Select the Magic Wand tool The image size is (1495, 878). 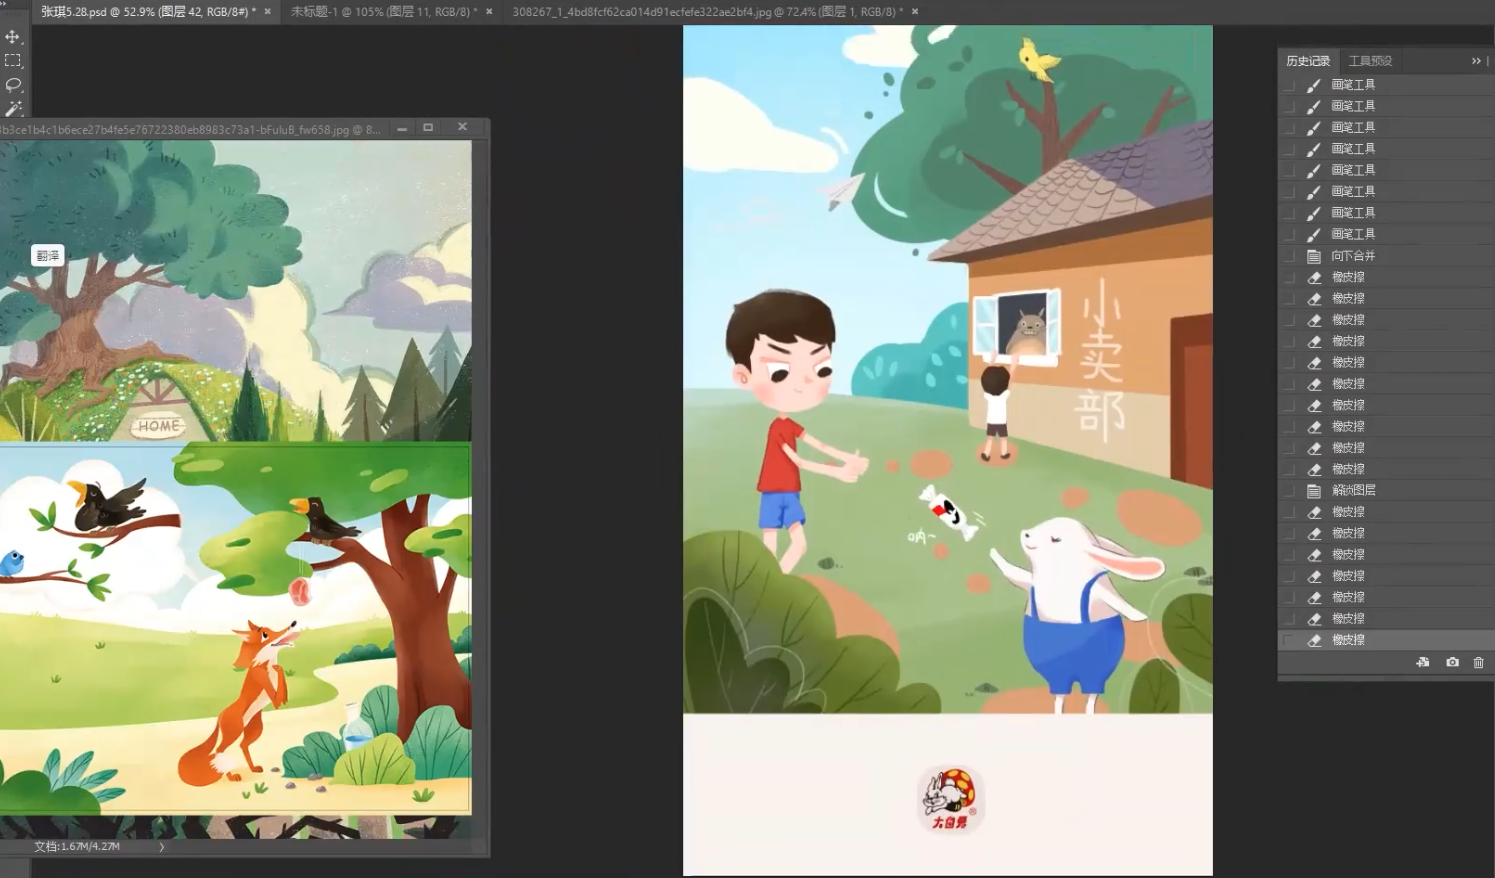(x=13, y=108)
